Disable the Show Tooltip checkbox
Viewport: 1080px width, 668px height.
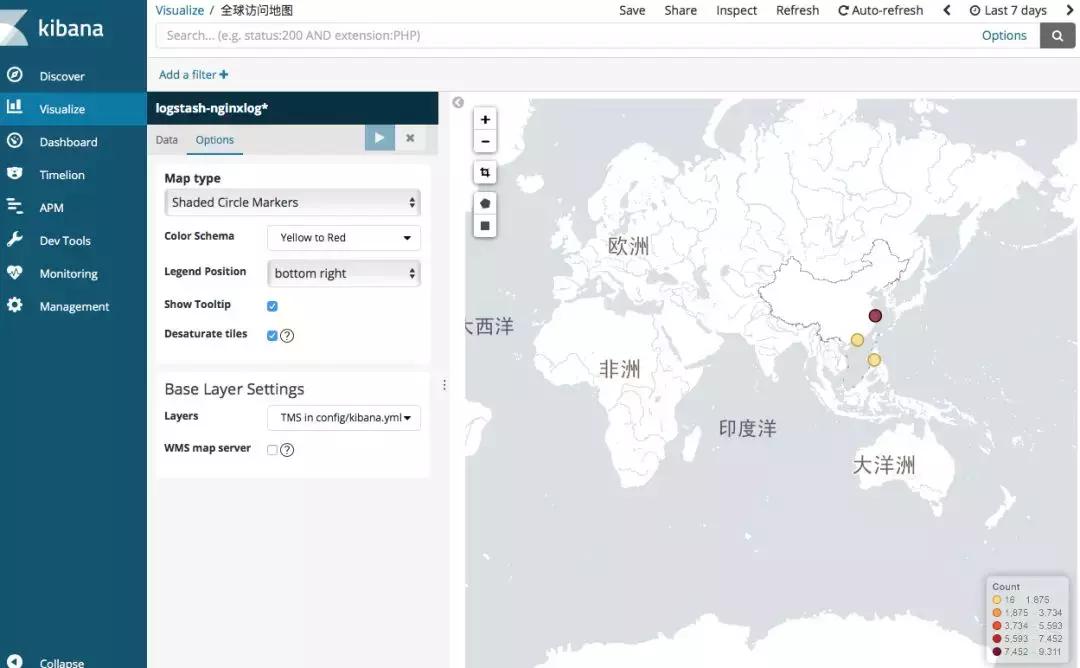point(272,305)
